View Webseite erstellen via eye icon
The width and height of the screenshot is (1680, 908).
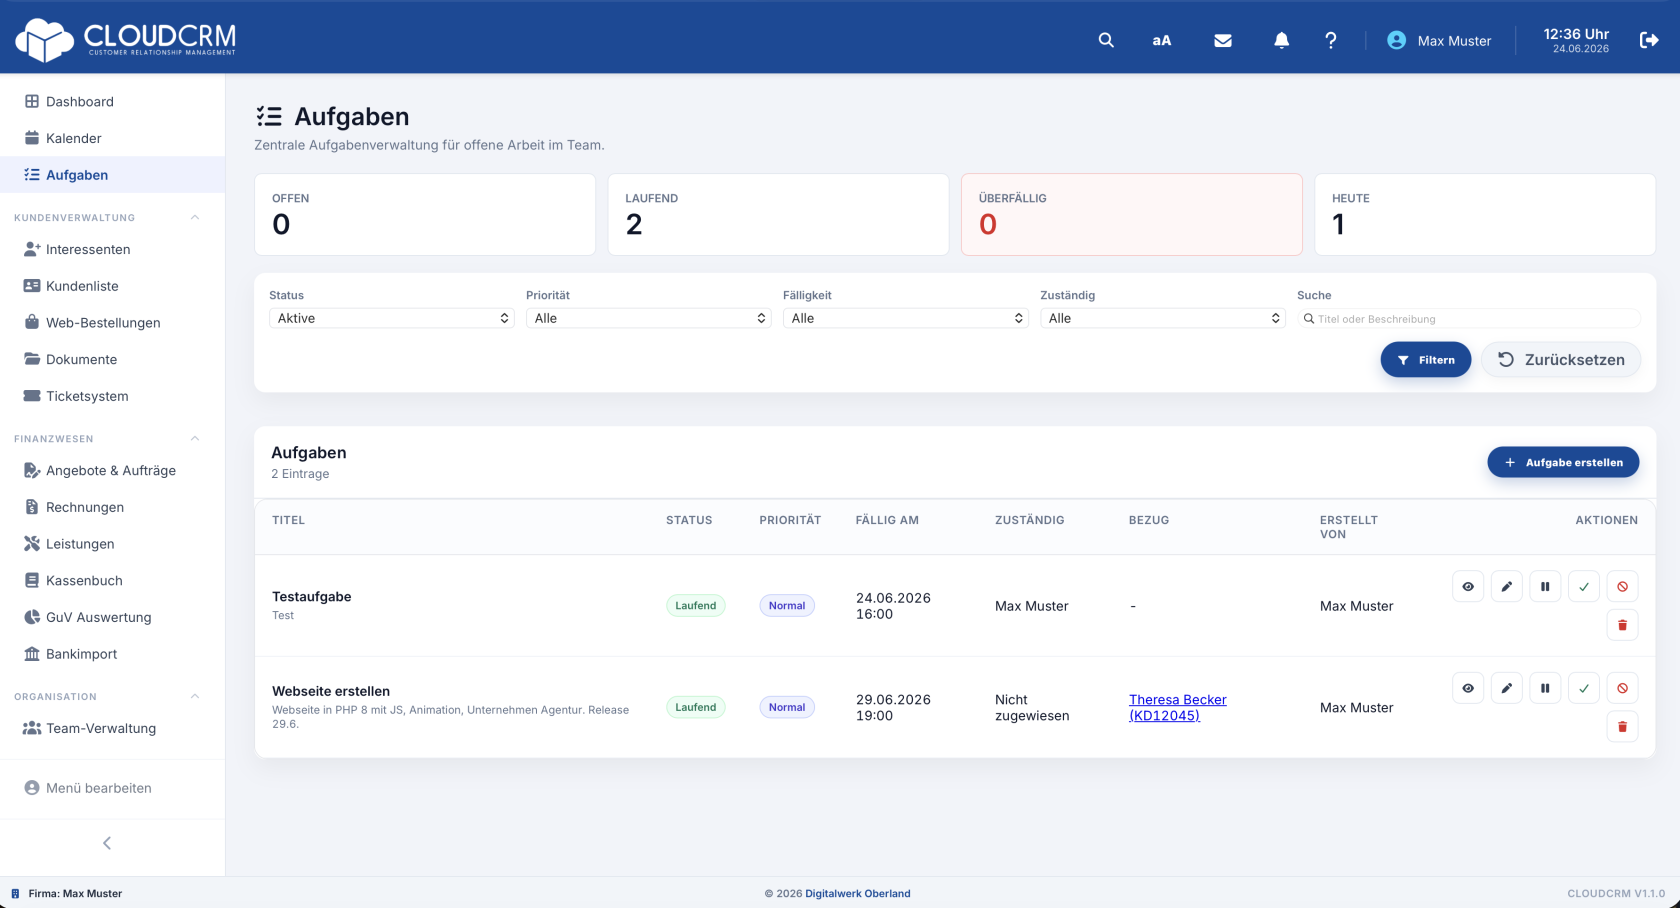pos(1468,688)
